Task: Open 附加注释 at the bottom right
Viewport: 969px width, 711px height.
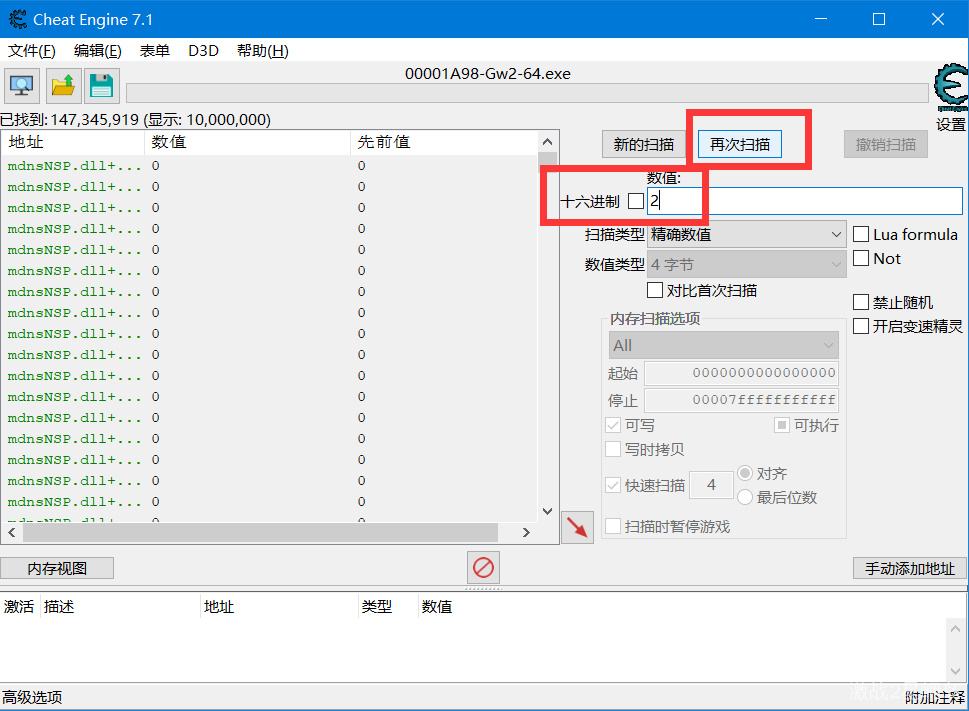Action: coord(935,698)
